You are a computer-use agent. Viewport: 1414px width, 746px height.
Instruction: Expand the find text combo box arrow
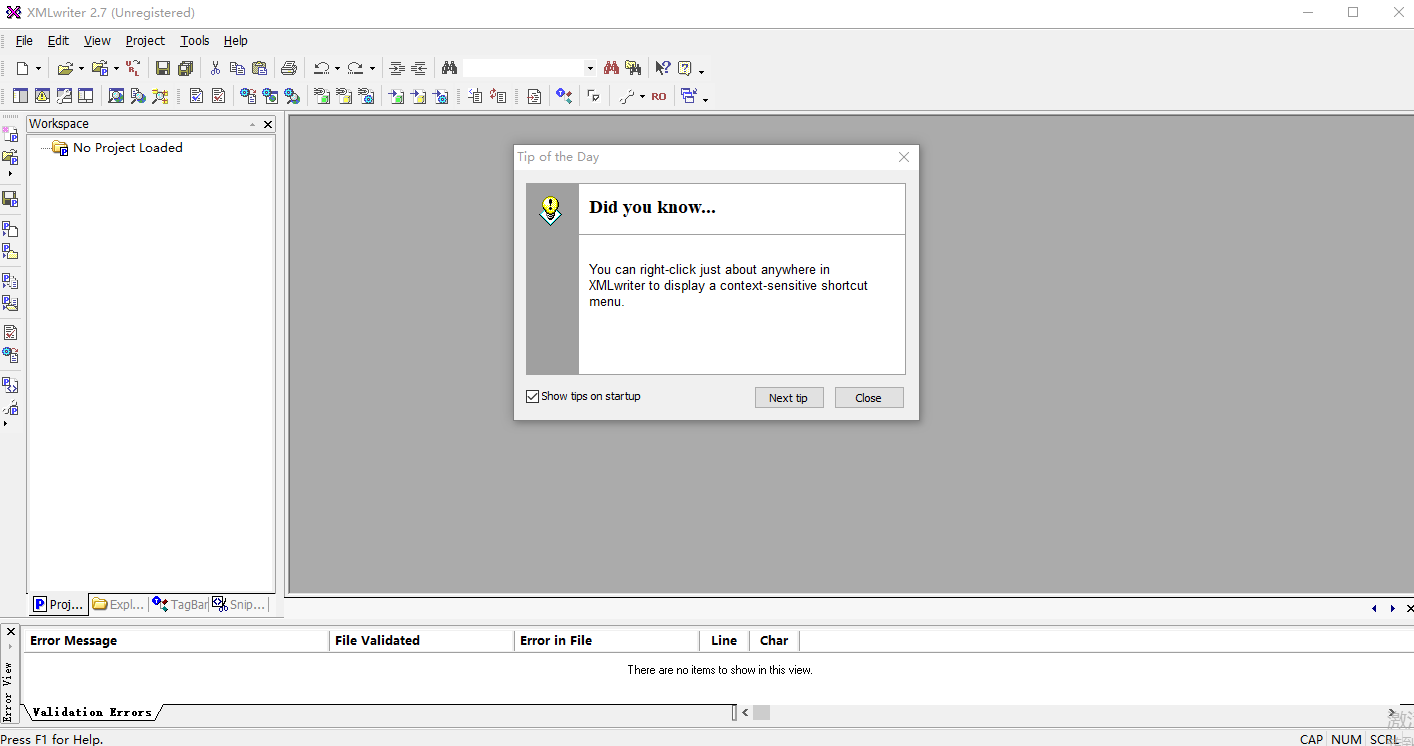590,69
